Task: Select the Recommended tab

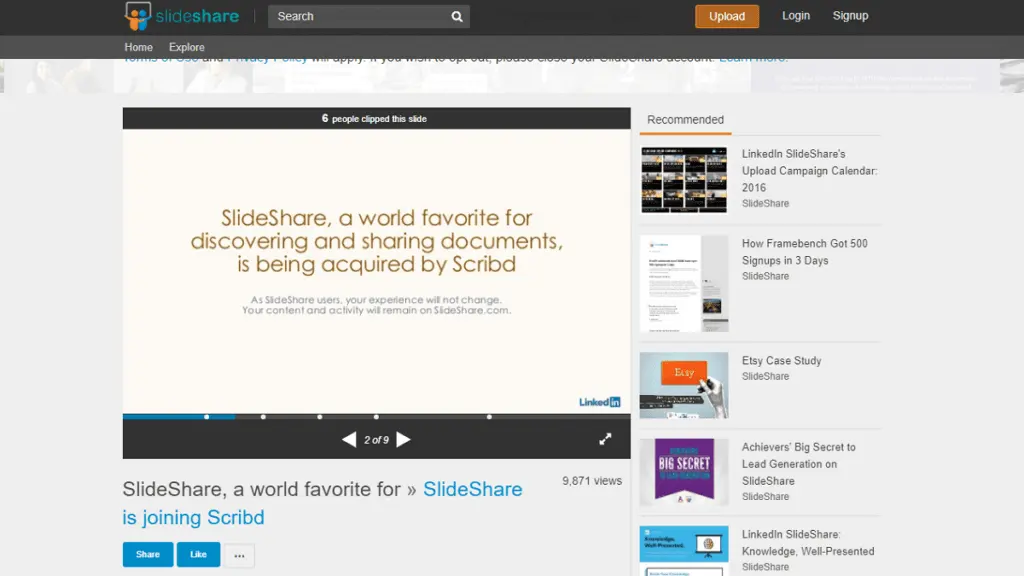Action: pos(685,120)
